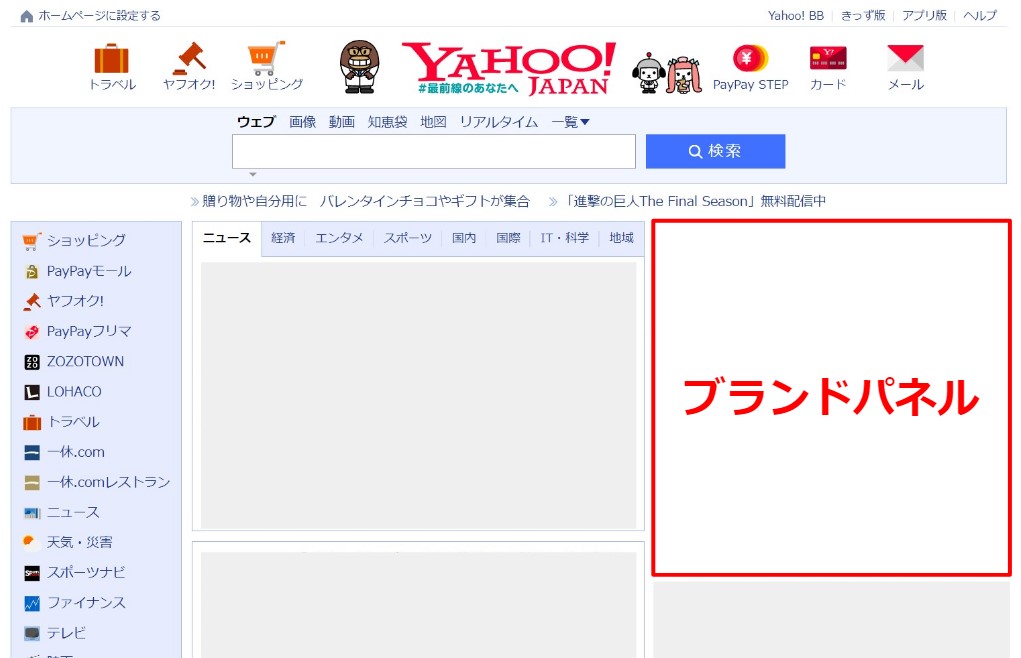Click the sidebar ショッピング cart icon

click(31, 241)
